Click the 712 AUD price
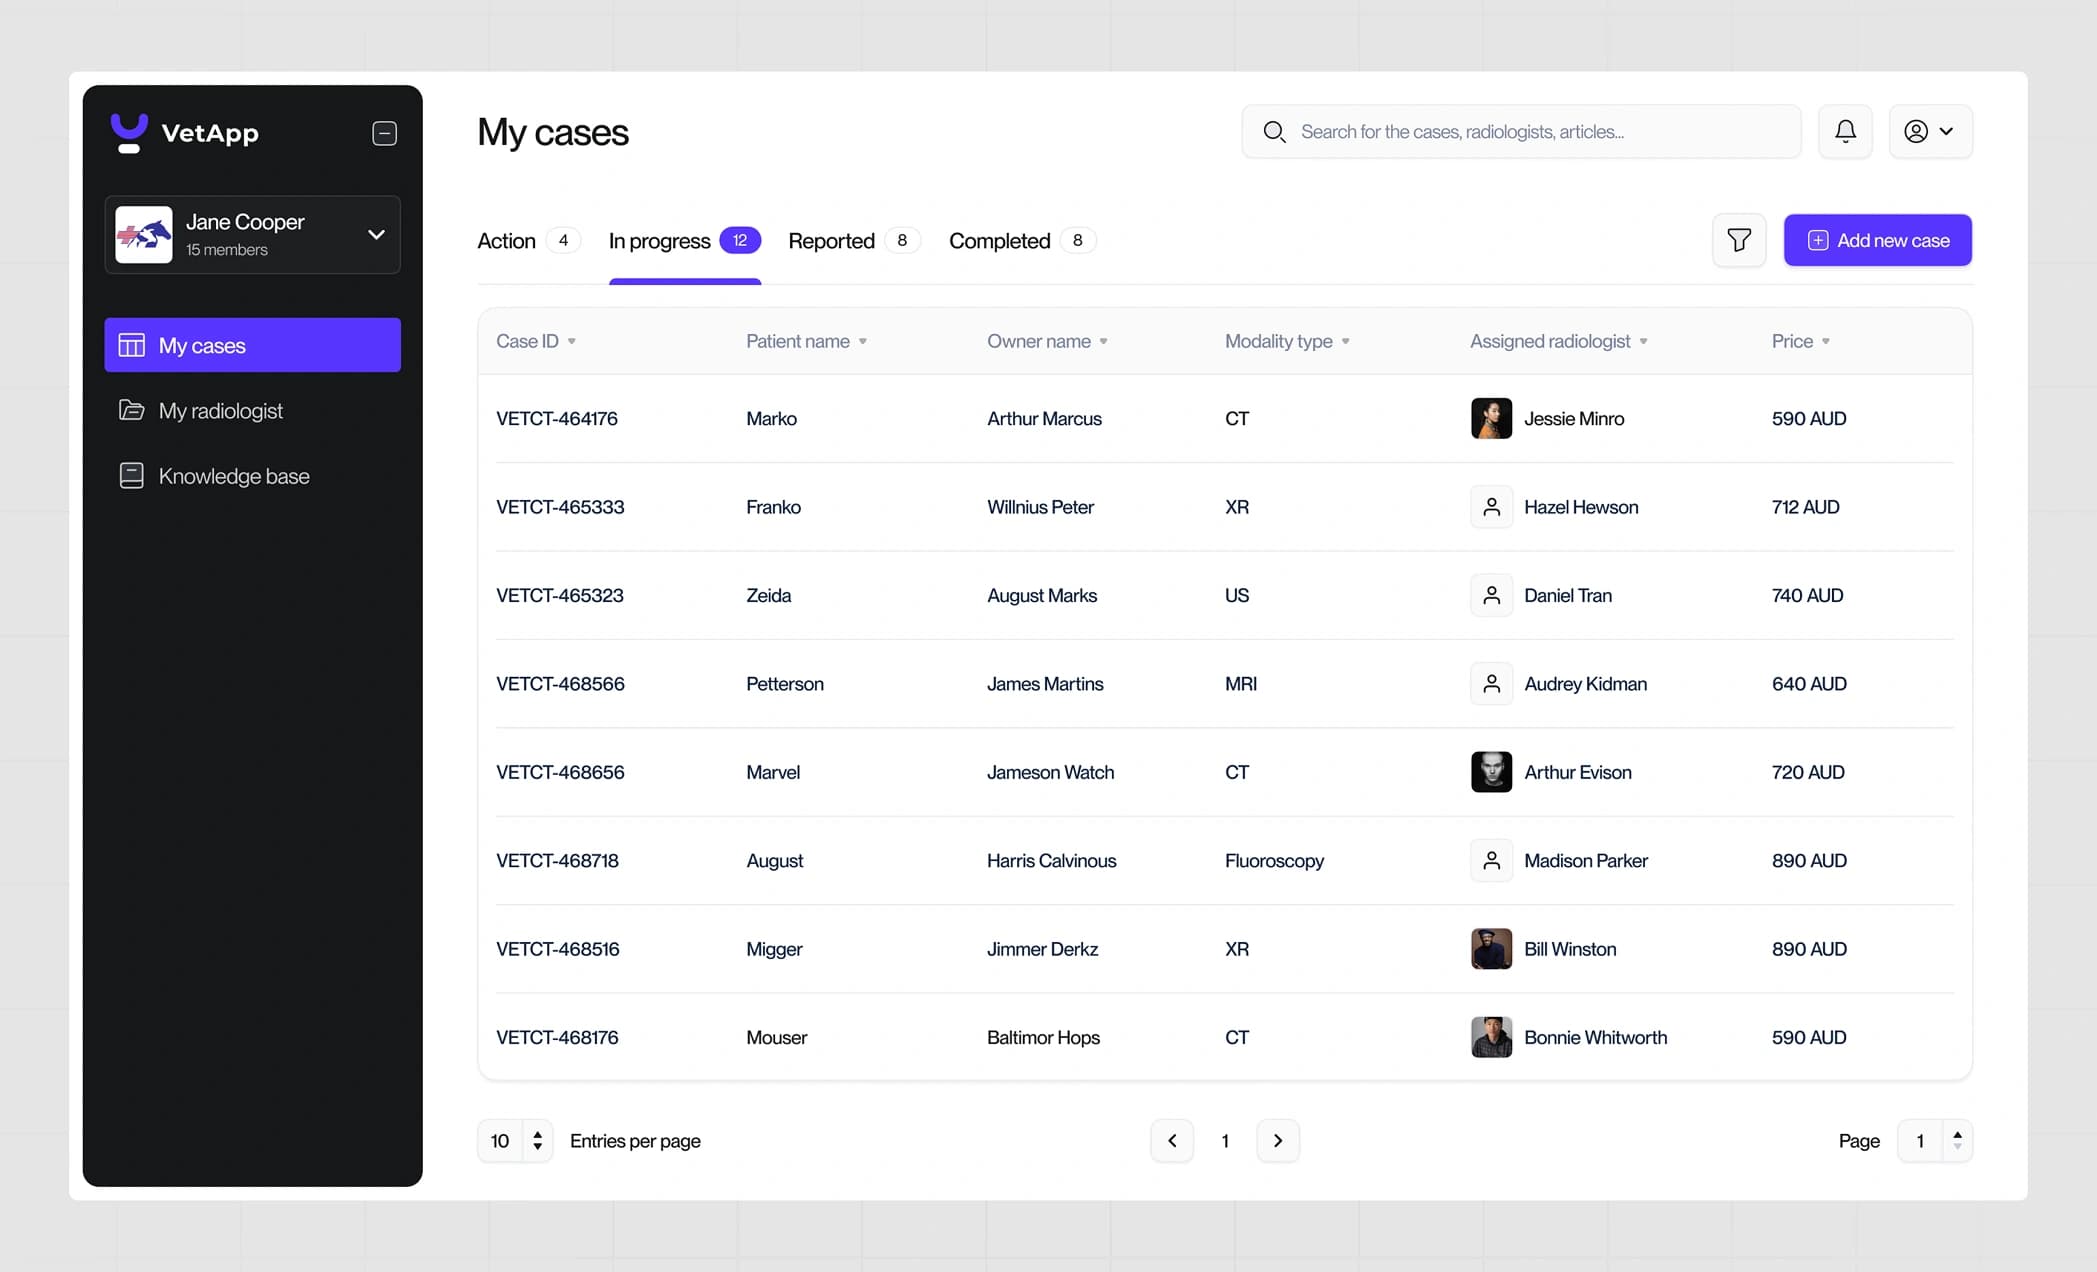 click(1805, 507)
